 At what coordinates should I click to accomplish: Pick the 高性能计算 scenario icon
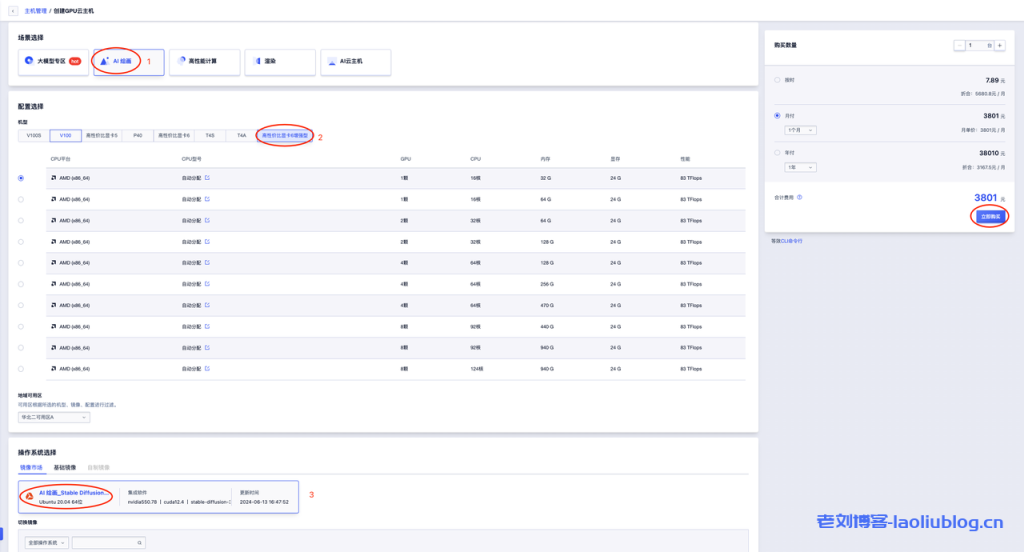coord(181,61)
